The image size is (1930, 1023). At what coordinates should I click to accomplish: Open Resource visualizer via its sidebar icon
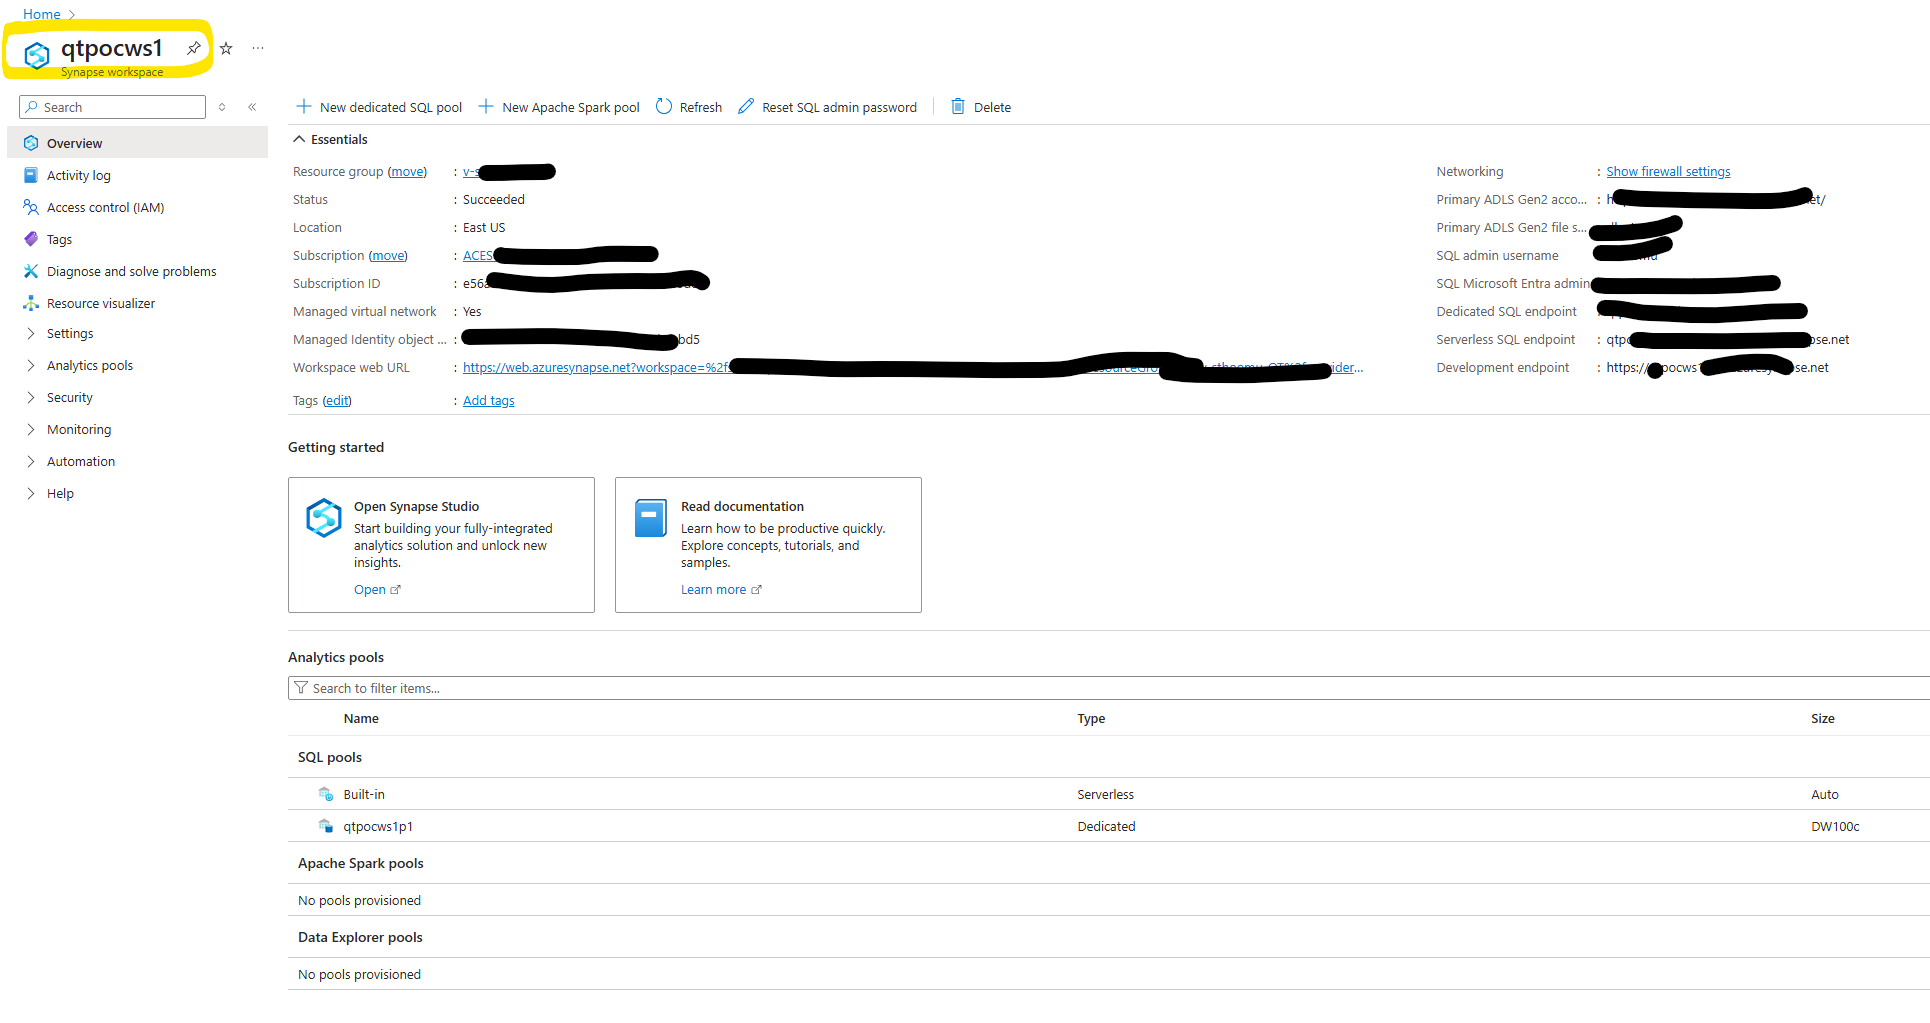tap(31, 303)
